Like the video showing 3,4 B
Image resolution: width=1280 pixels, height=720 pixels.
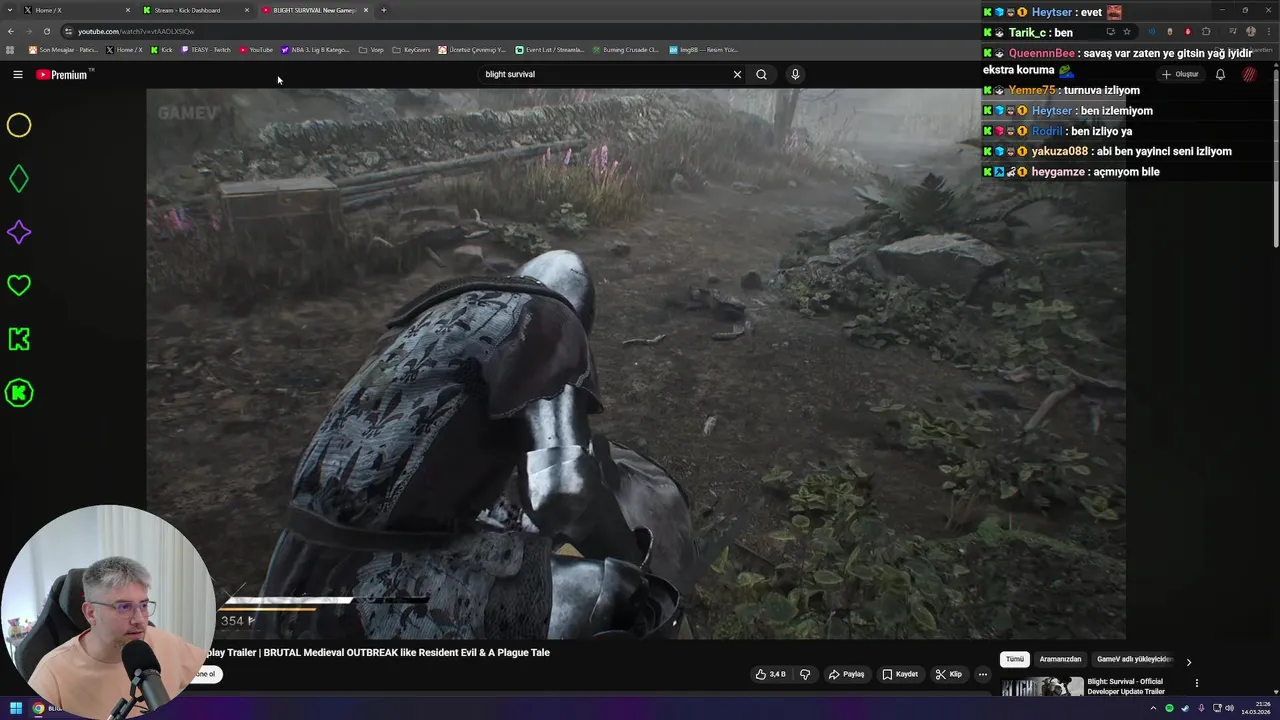[771, 674]
